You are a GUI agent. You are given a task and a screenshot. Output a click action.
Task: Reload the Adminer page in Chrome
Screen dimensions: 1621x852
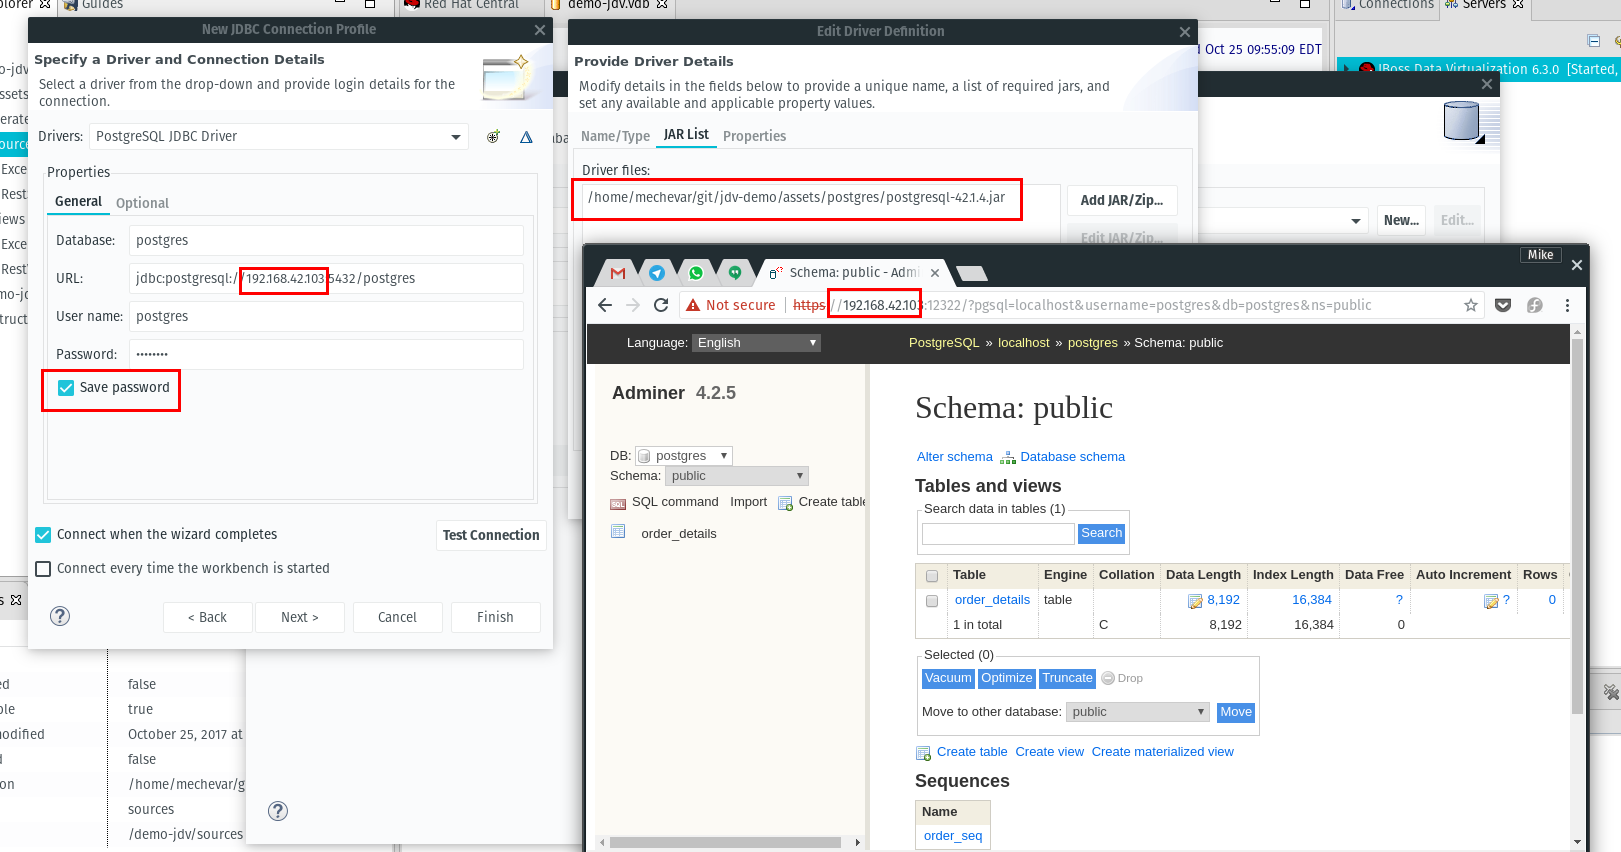click(x=661, y=305)
